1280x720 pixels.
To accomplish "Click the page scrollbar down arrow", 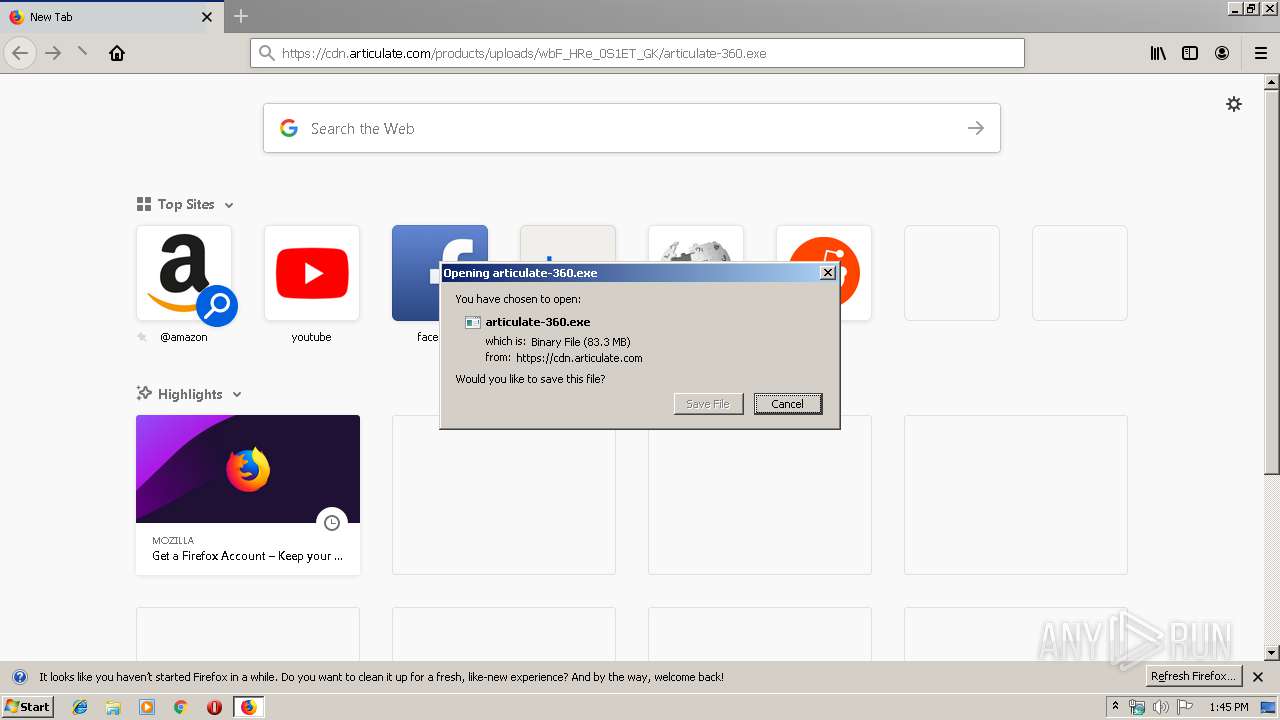I will (1272, 653).
